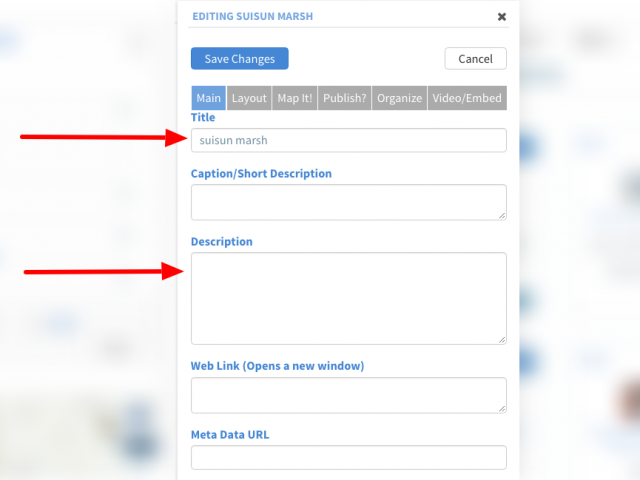Click the Title field label
The image size is (640, 480).
coord(203,118)
